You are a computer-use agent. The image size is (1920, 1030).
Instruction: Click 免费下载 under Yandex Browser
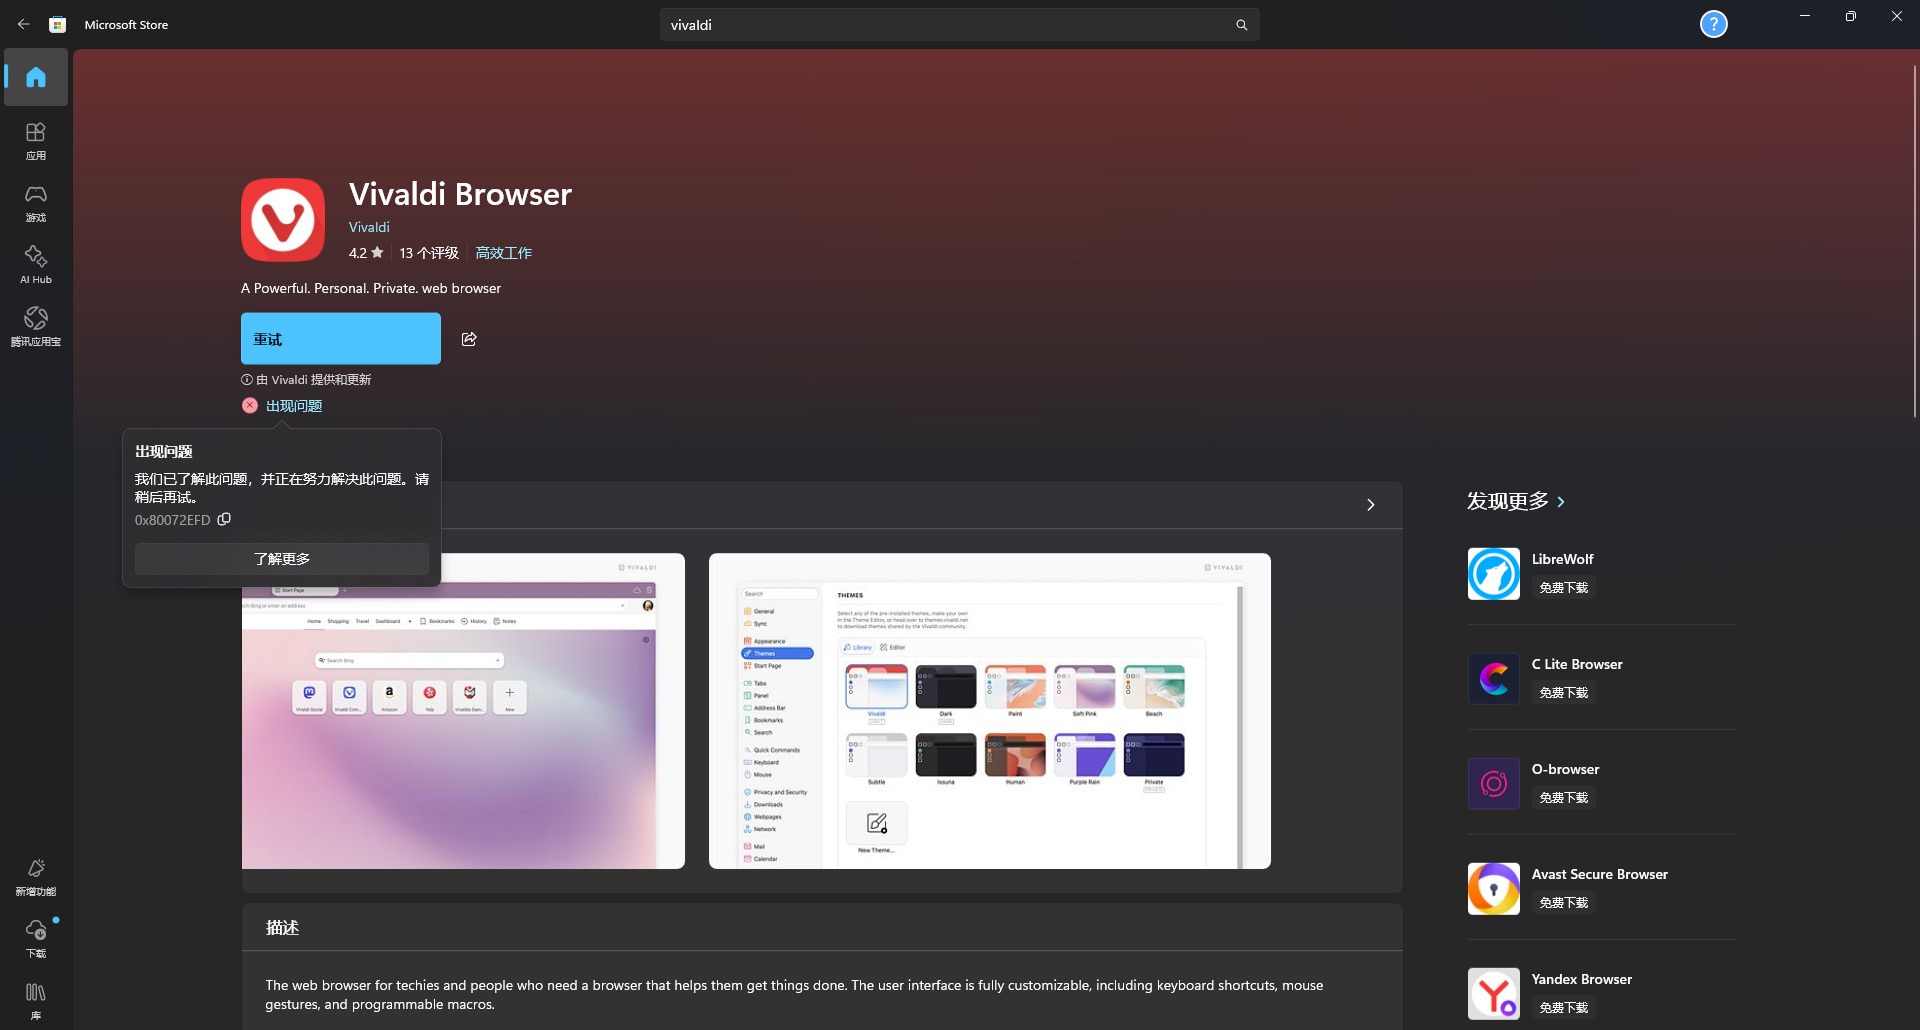(x=1564, y=1008)
